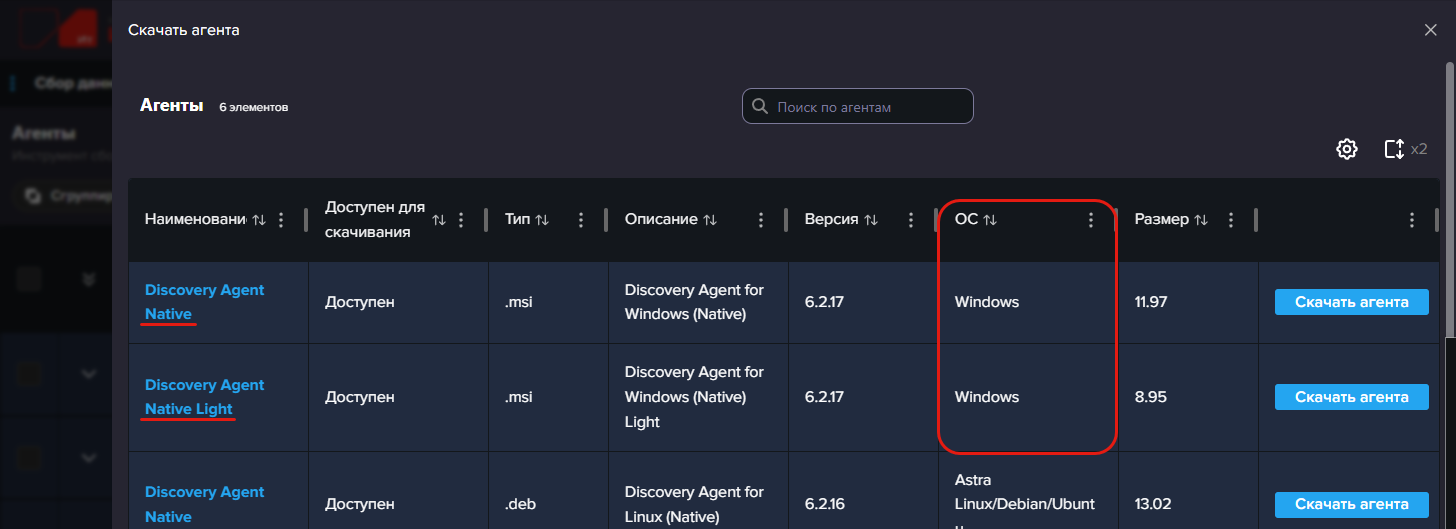Download the Native Light agent 8.95
Screen dimensions: 1456x529
click(1351, 397)
